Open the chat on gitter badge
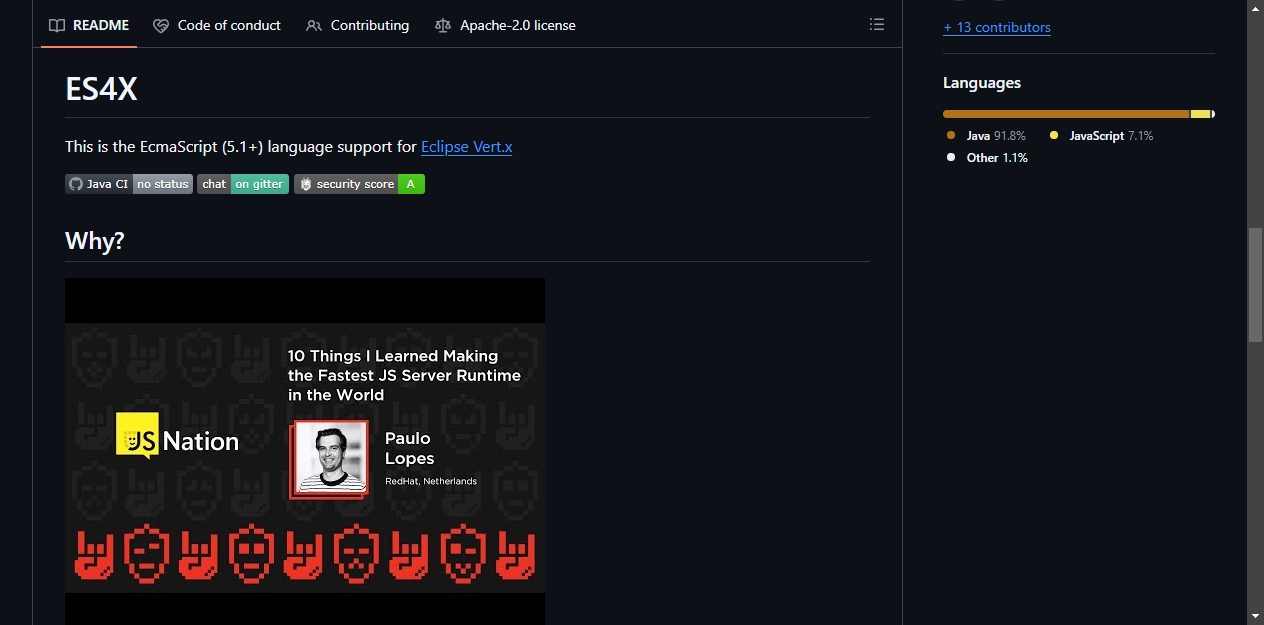 243,184
